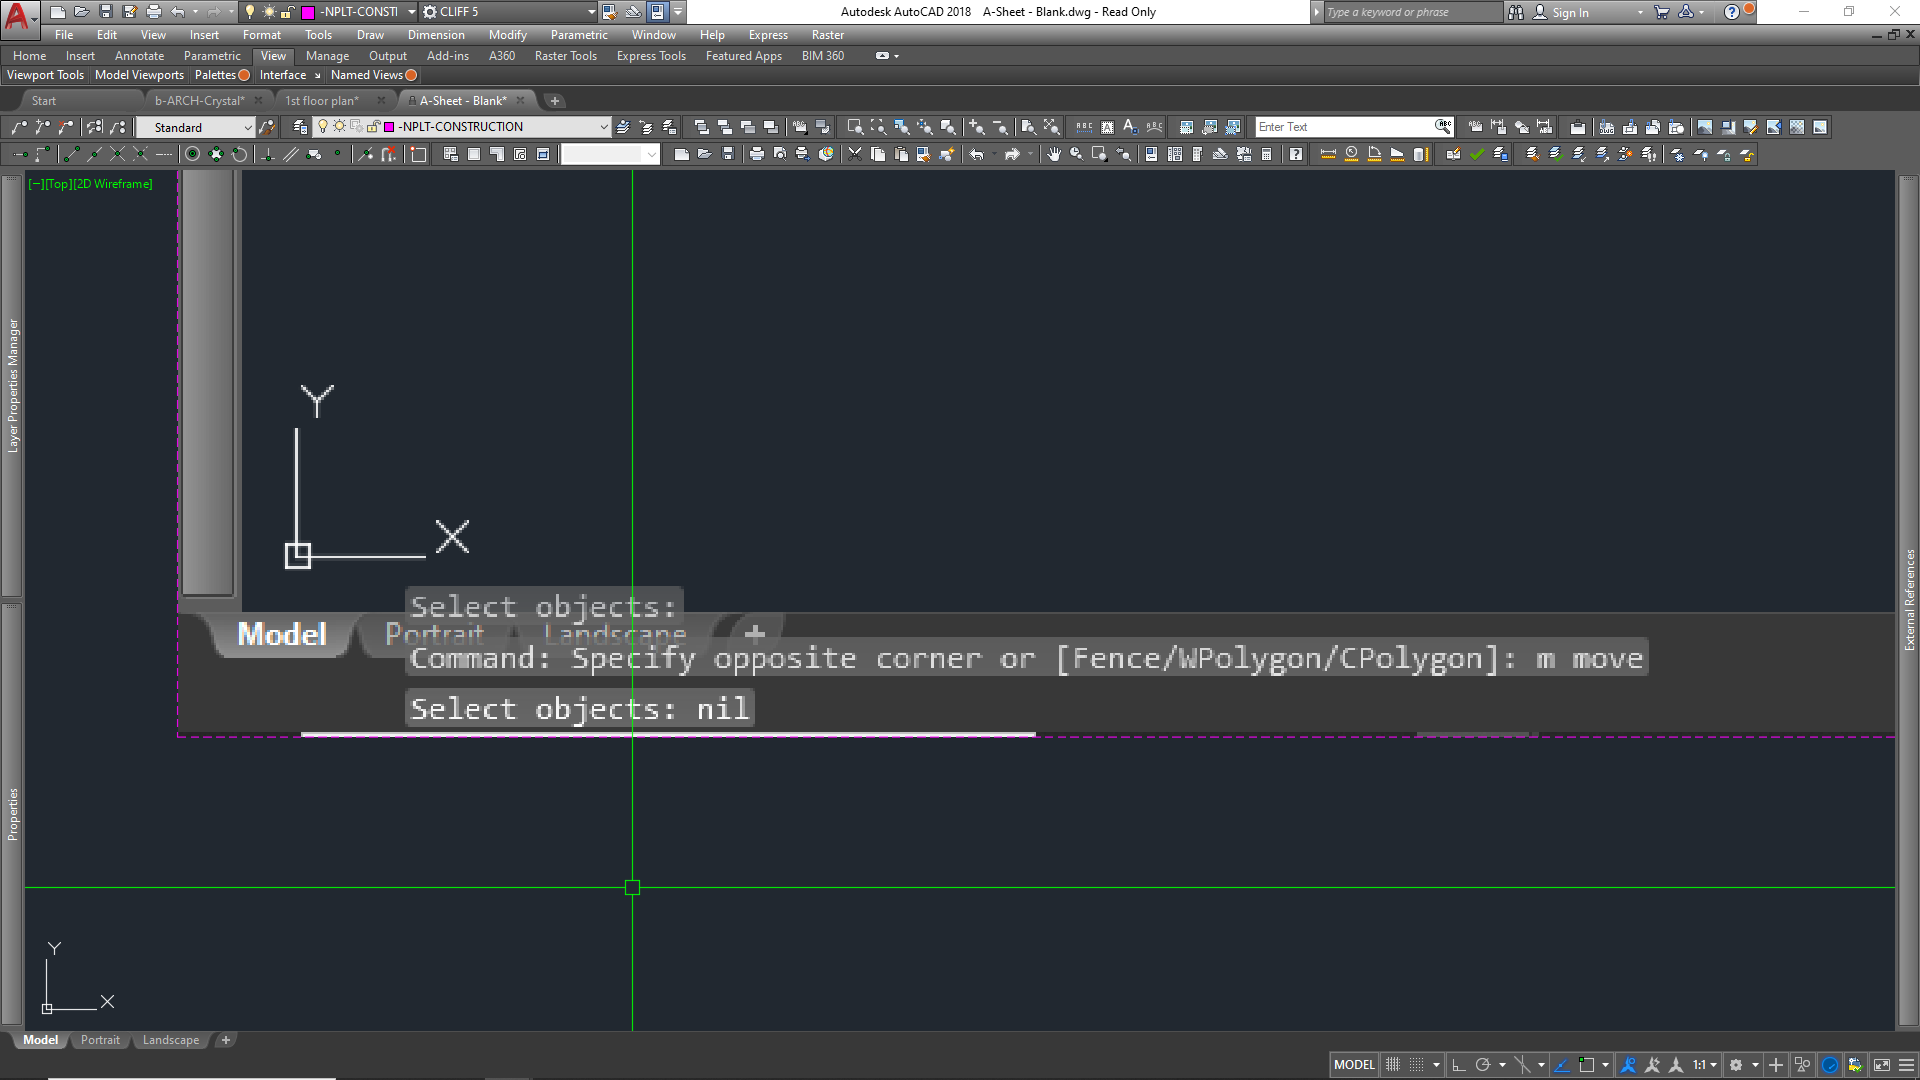The height and width of the screenshot is (1080, 1920).
Task: Click the Sign In link
Action: click(1570, 12)
